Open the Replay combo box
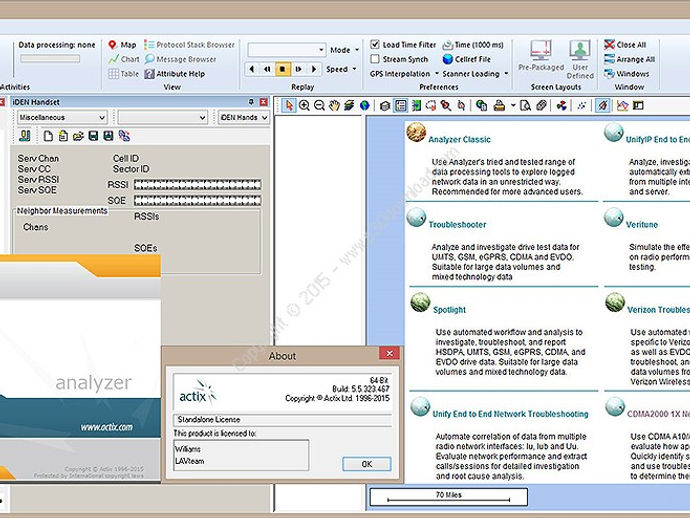The image size is (690, 518). (286, 50)
